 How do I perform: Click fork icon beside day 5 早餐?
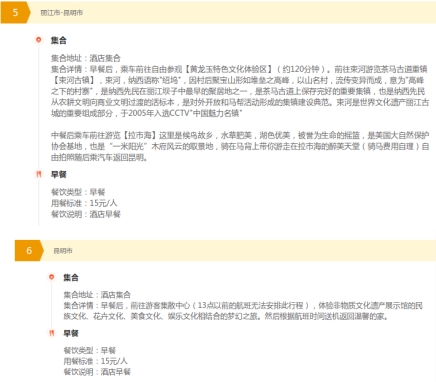click(x=39, y=174)
